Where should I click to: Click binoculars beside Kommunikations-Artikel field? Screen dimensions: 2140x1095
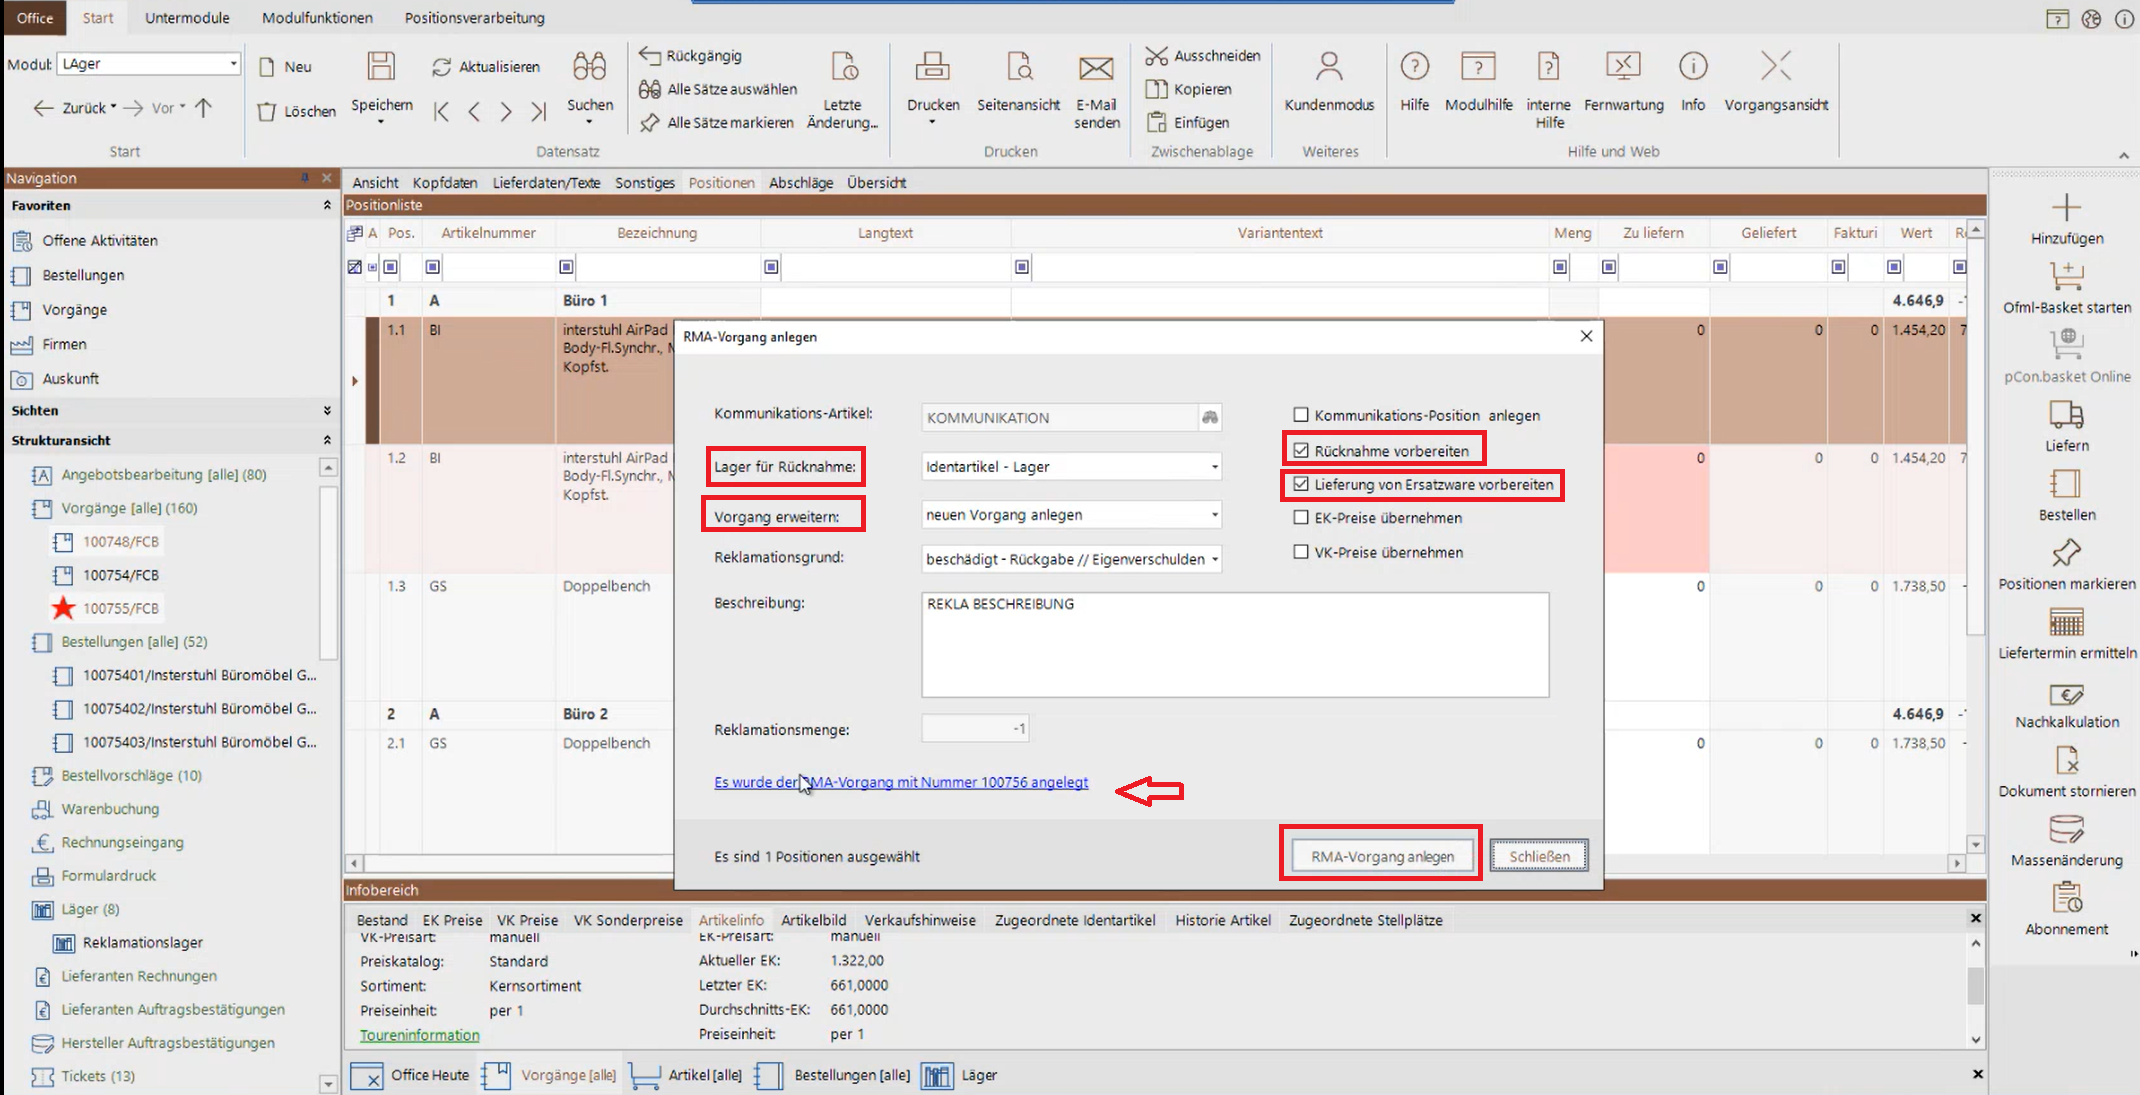(x=1210, y=417)
